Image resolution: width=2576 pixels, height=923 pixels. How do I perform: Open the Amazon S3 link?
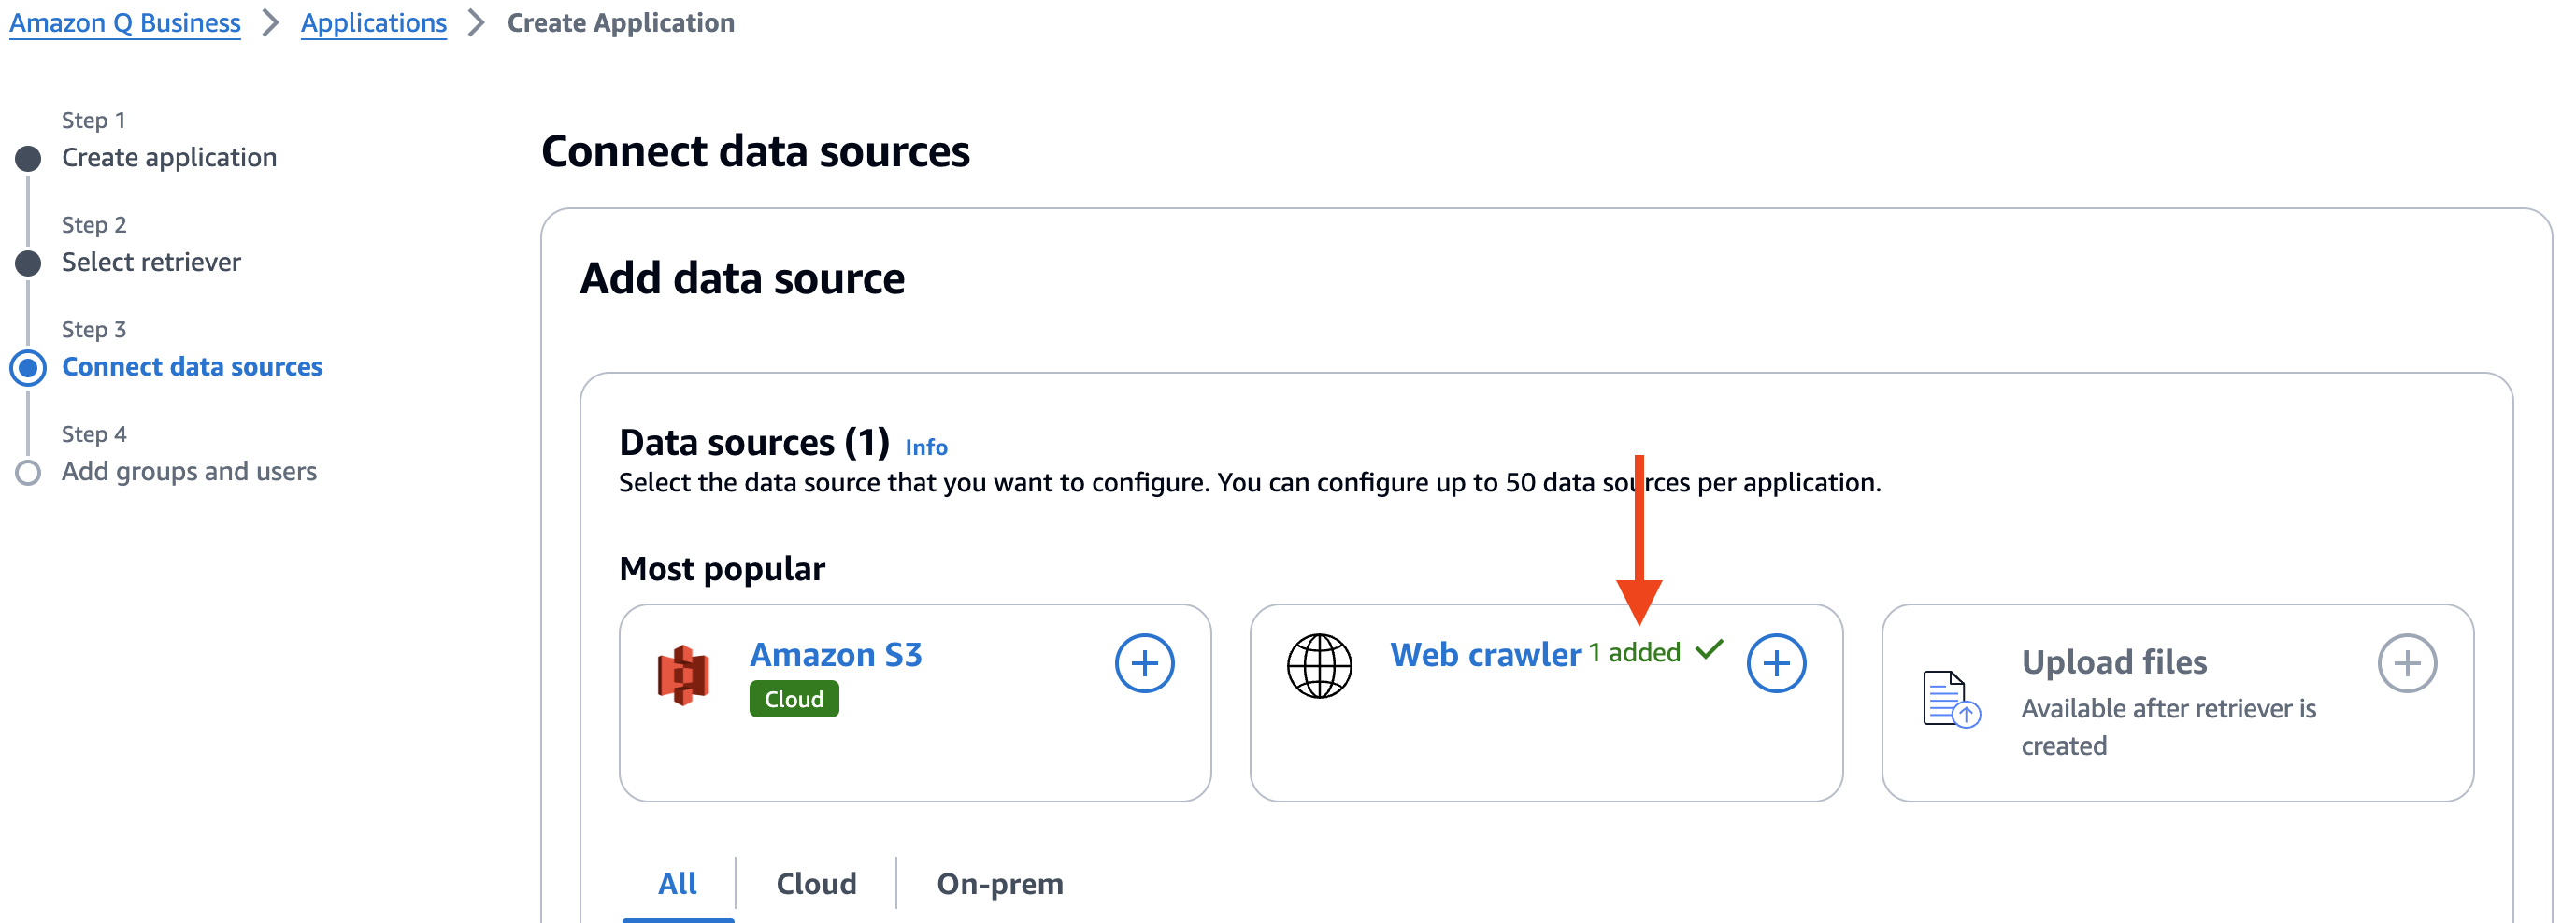pyautogui.click(x=837, y=654)
